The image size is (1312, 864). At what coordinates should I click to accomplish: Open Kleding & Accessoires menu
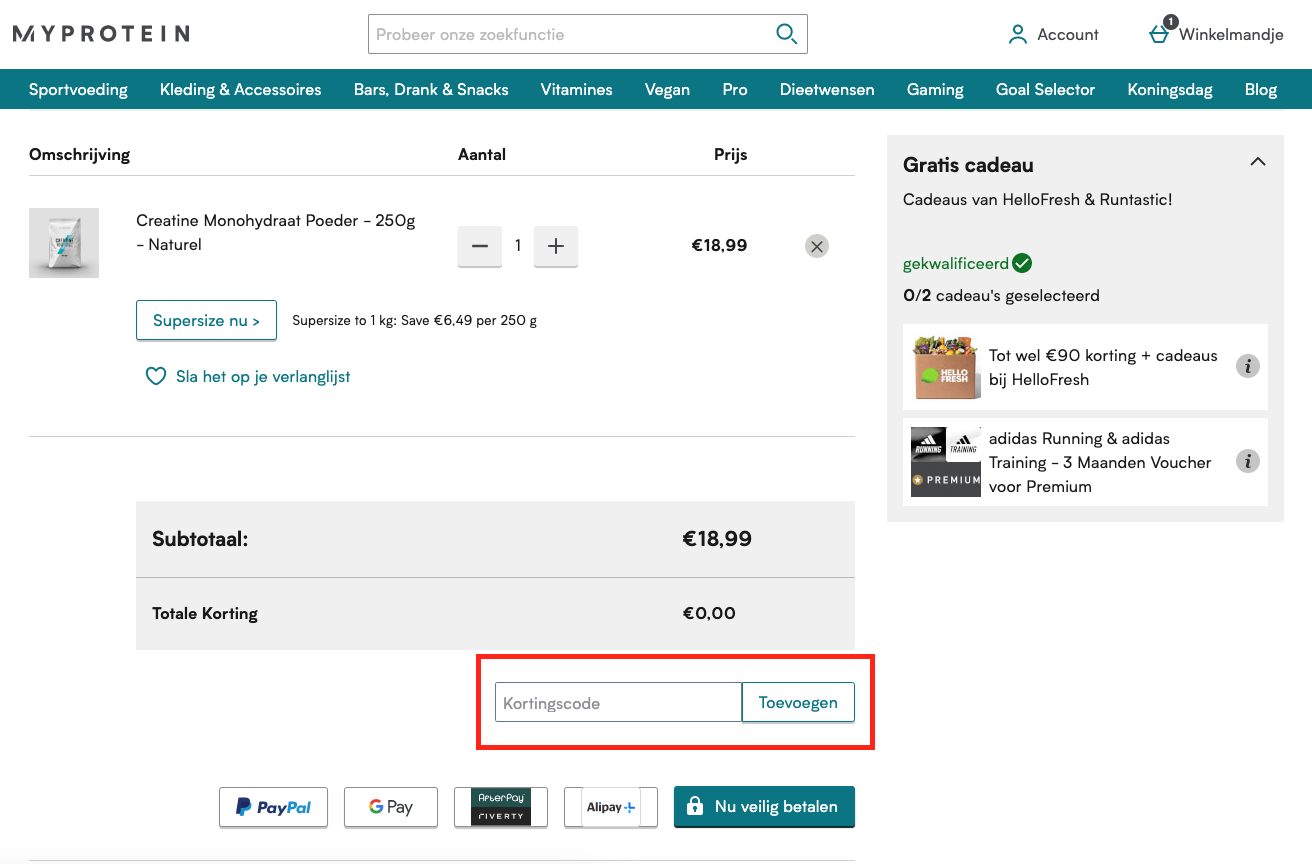tap(241, 89)
